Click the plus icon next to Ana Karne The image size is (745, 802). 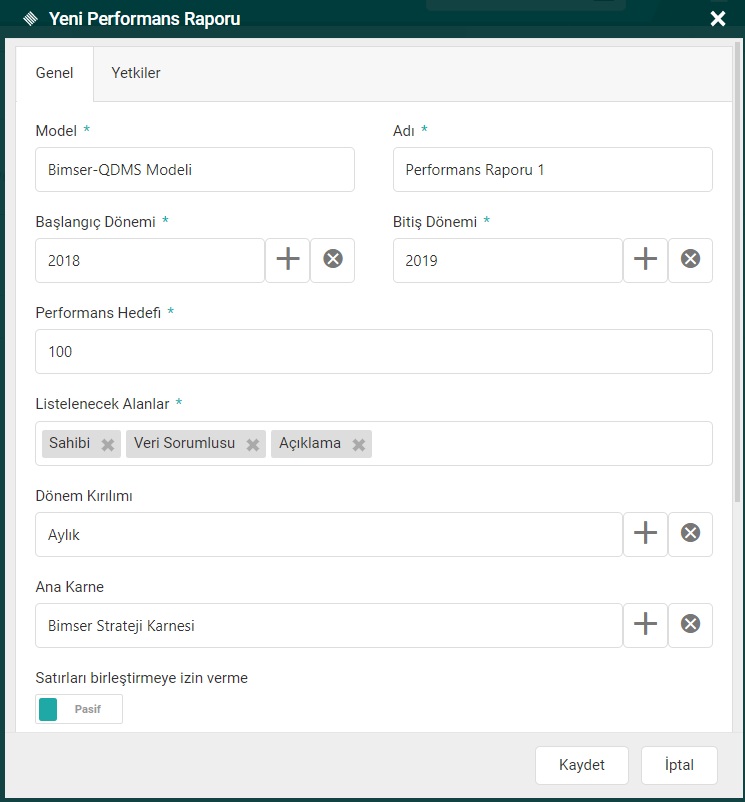(646, 625)
